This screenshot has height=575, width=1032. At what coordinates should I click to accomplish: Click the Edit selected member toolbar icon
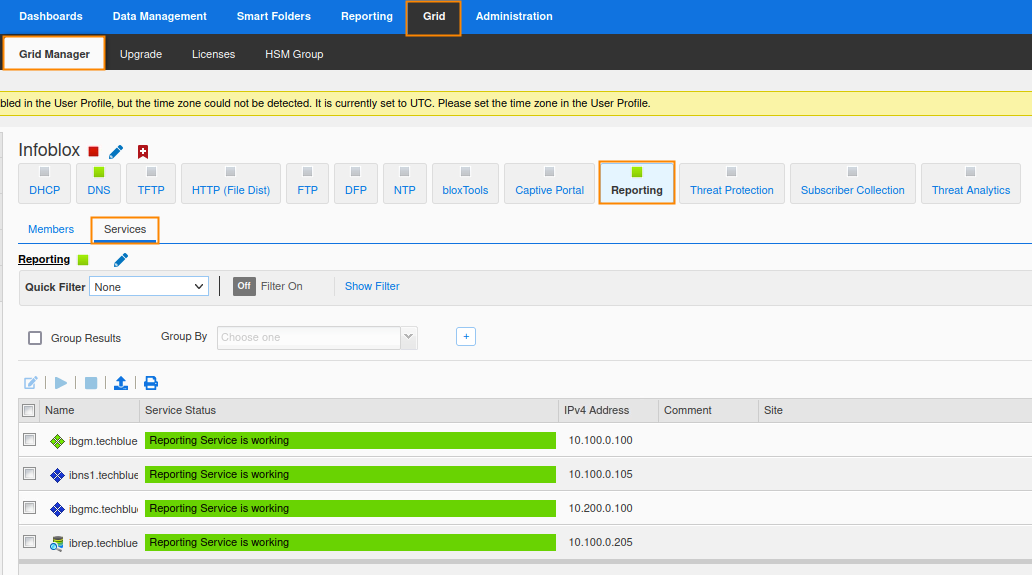click(30, 383)
